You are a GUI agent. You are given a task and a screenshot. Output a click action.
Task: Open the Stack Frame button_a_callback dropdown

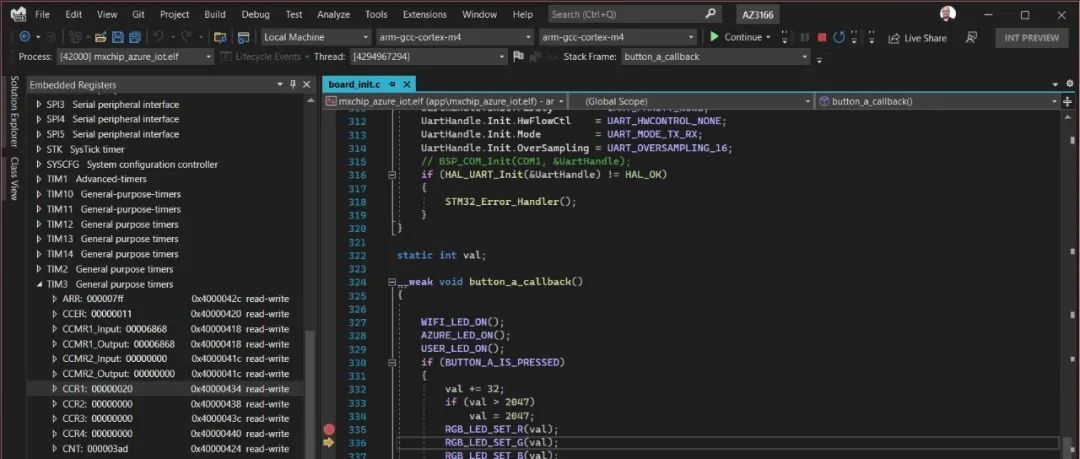pos(715,57)
